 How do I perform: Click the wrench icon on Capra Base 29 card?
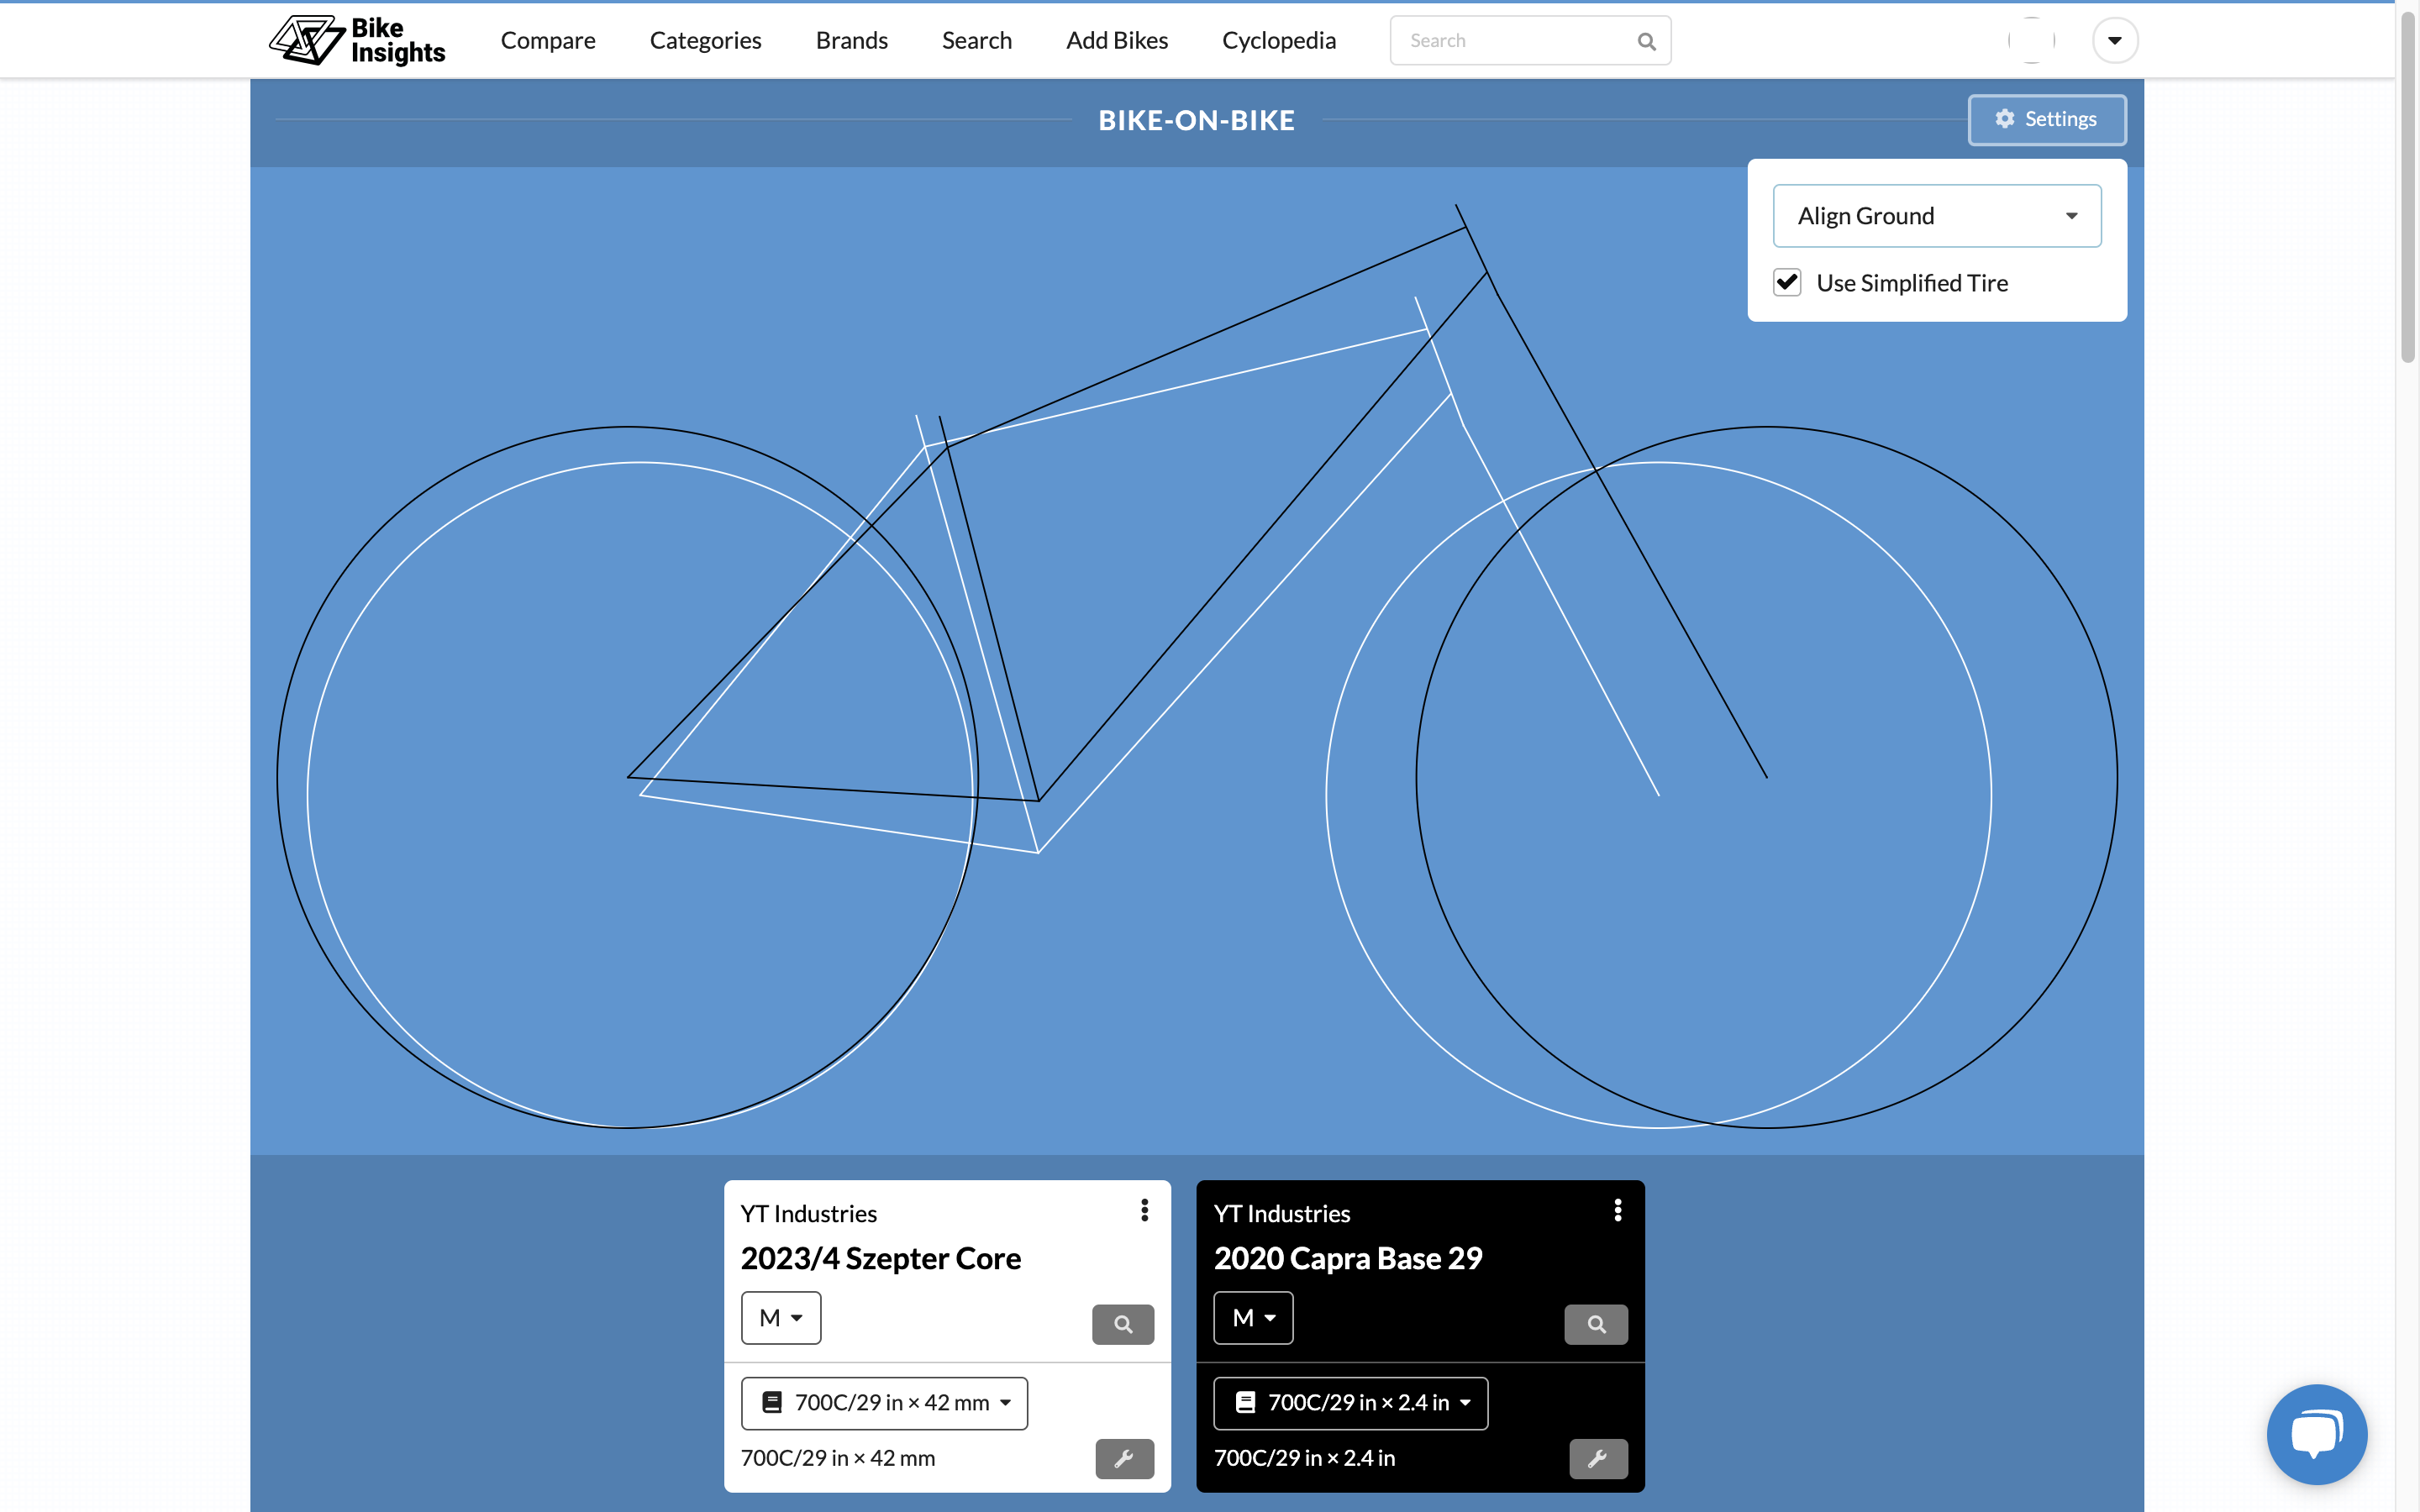1597,1458
